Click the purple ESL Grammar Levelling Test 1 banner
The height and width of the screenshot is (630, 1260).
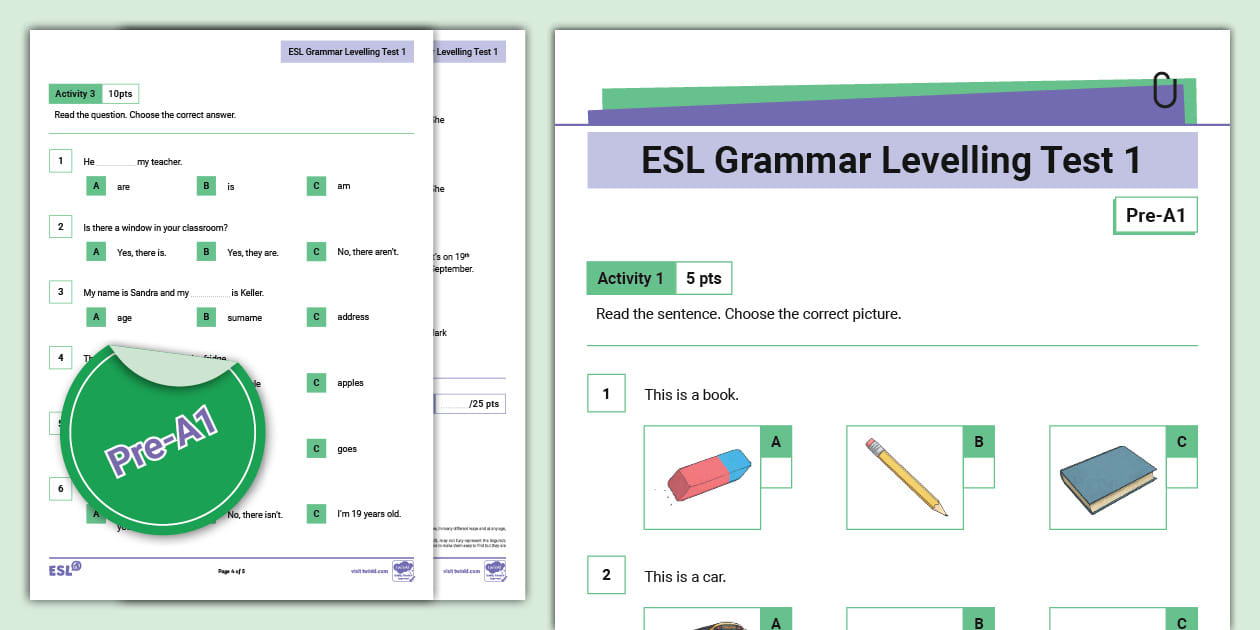pos(891,161)
